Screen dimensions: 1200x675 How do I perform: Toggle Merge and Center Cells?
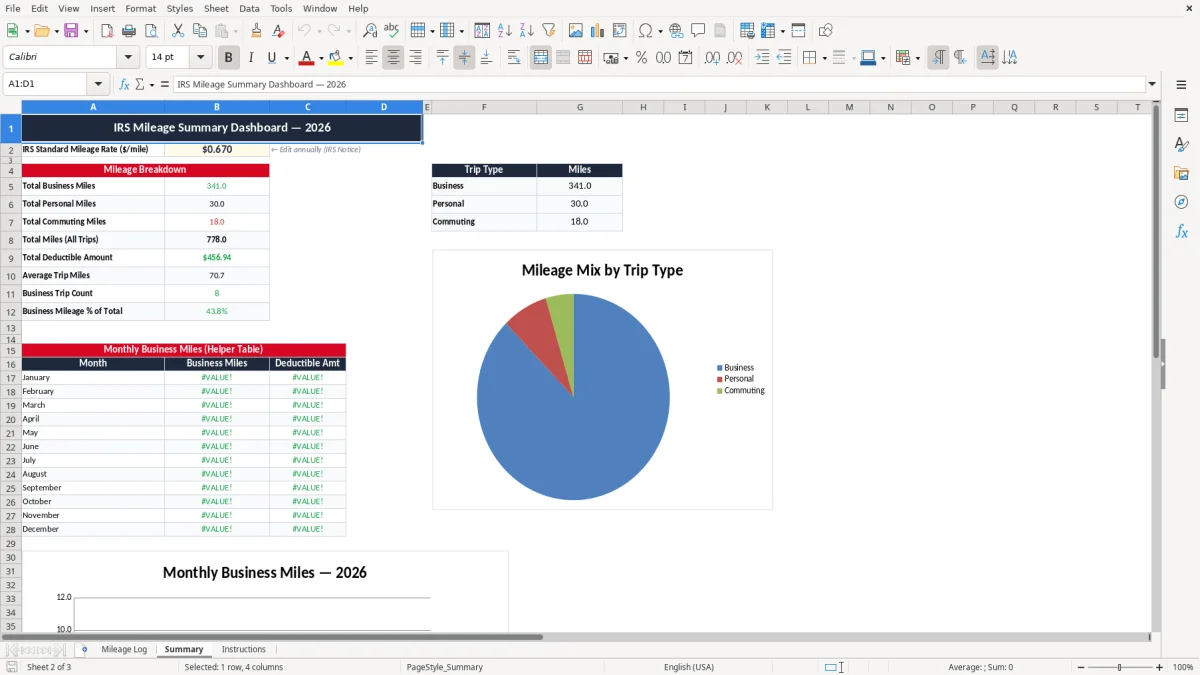tap(541, 58)
